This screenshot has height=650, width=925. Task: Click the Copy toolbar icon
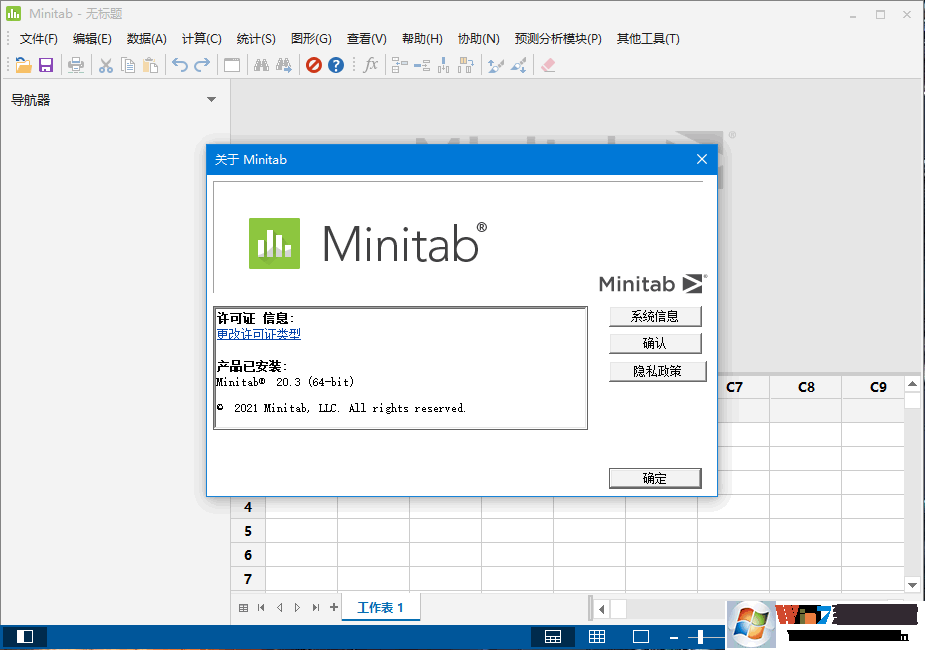[x=128, y=65]
